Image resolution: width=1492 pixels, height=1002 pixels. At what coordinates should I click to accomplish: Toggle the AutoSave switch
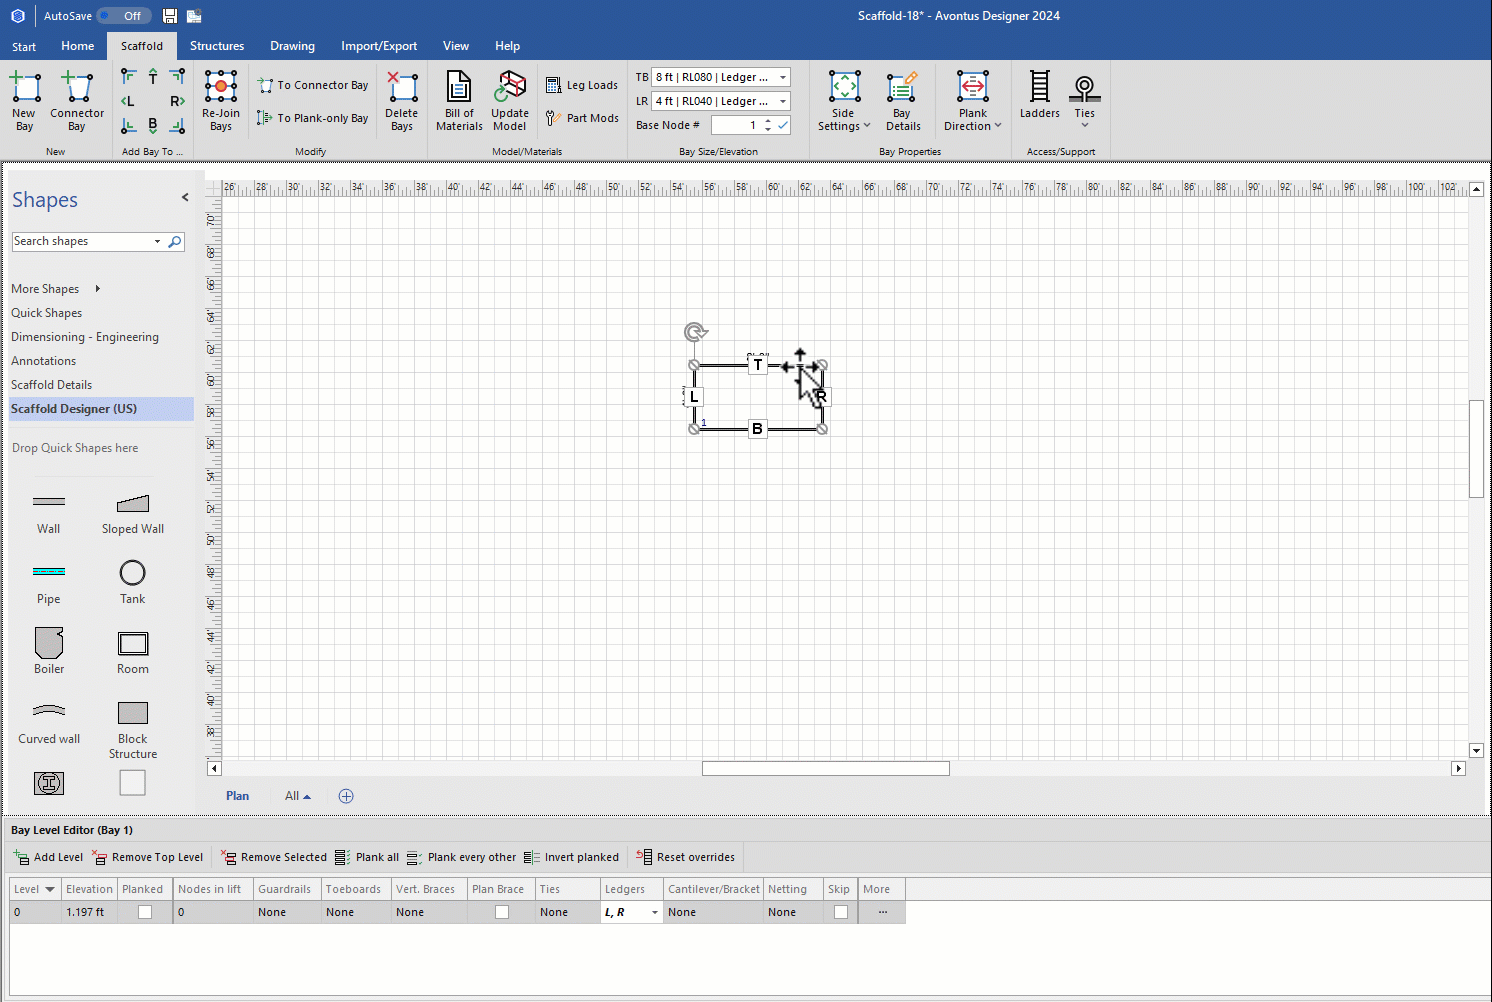[x=124, y=16]
